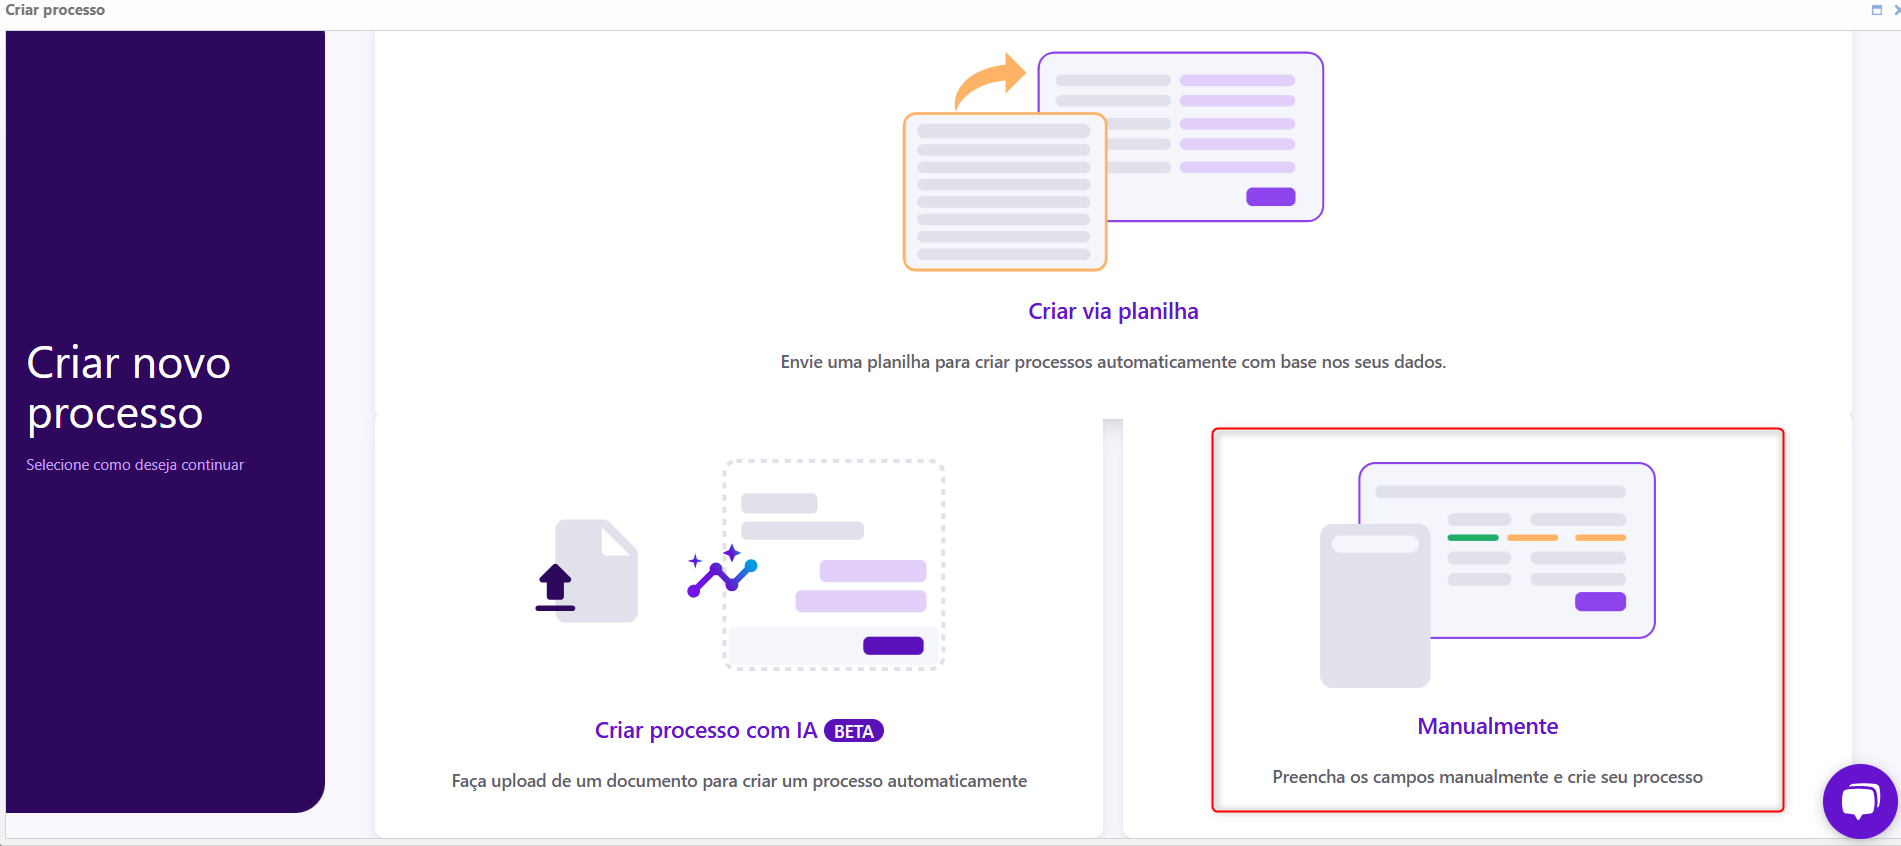Select Criar processo com IA
Image resolution: width=1901 pixels, height=846 pixels.
click(x=706, y=731)
